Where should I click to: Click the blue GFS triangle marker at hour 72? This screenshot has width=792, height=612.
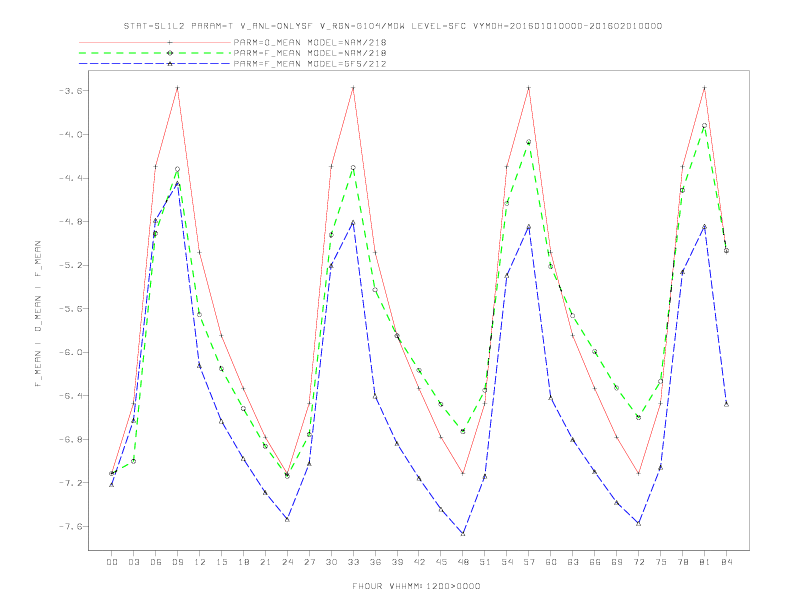tap(638, 523)
